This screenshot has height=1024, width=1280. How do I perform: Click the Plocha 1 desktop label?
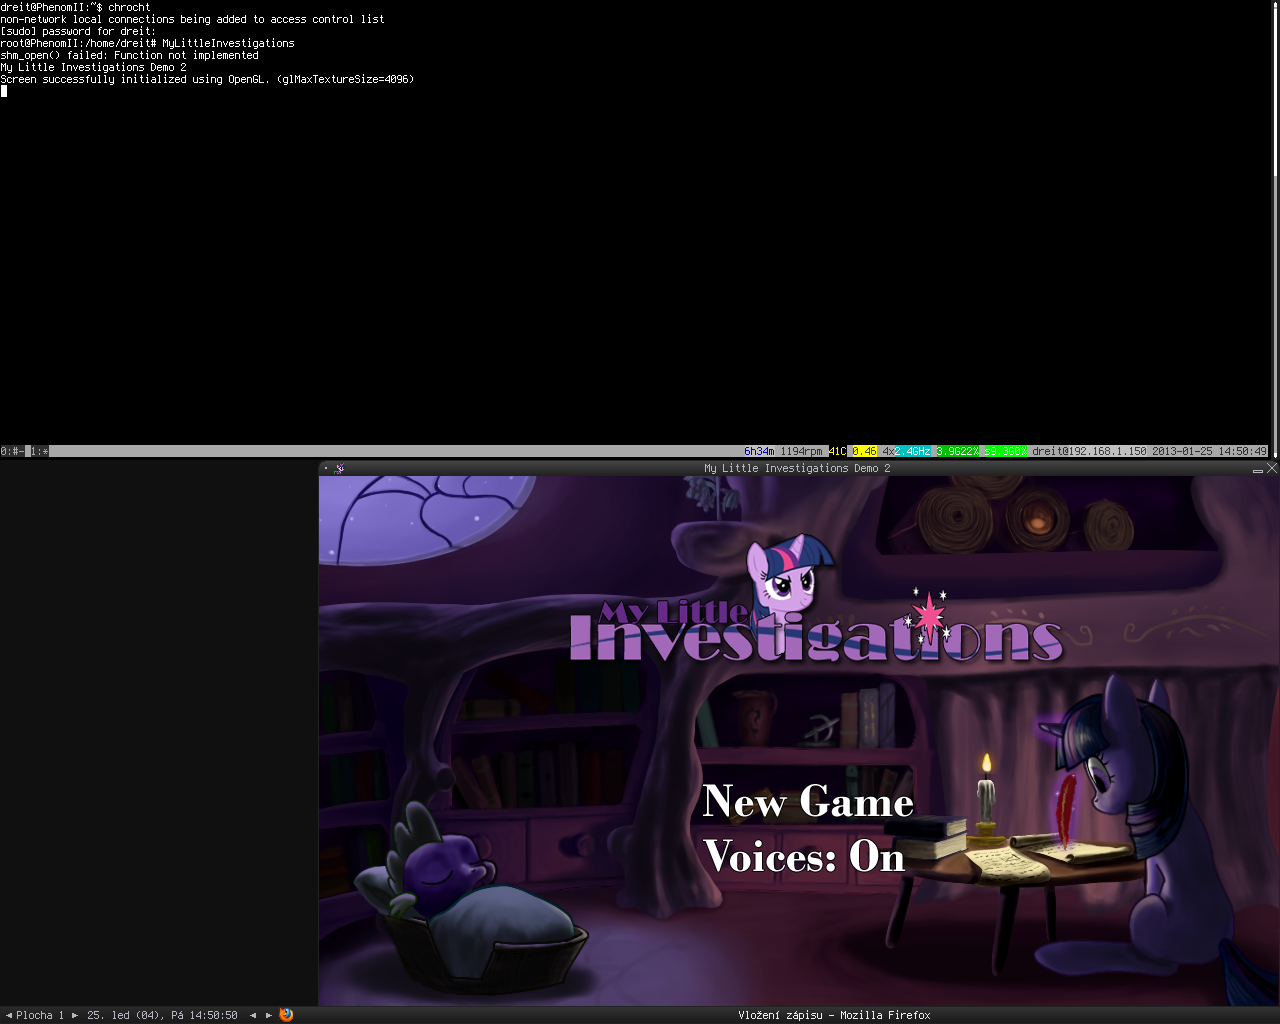pos(40,1015)
